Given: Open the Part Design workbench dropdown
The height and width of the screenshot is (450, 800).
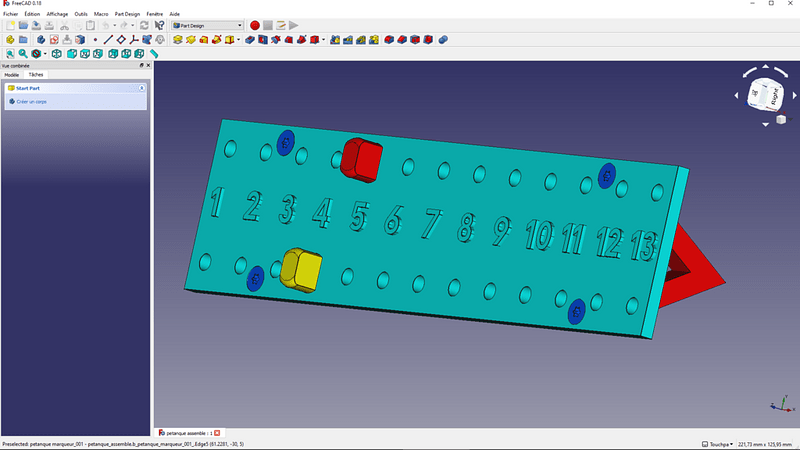Looking at the screenshot, I should (207, 26).
